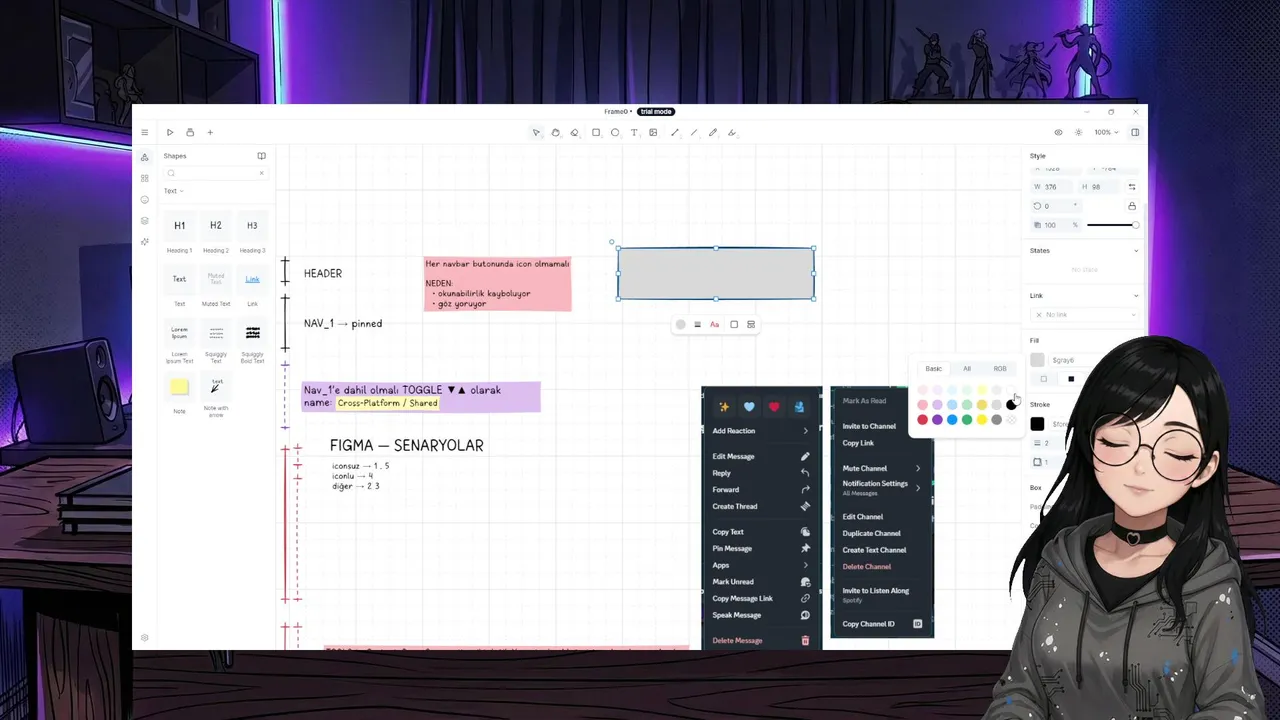
Task: Click the plus icon in top toolbar
Action: point(210,132)
